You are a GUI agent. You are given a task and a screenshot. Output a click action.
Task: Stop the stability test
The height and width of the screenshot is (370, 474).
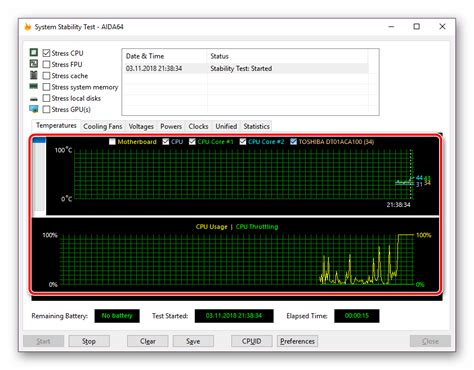coord(89,341)
